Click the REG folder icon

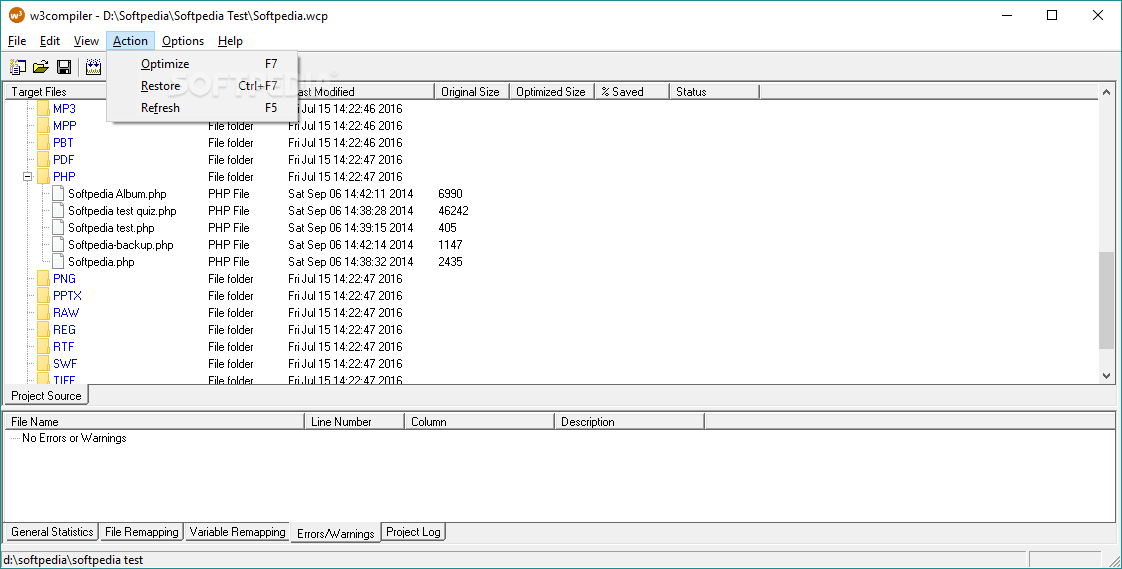(42, 330)
